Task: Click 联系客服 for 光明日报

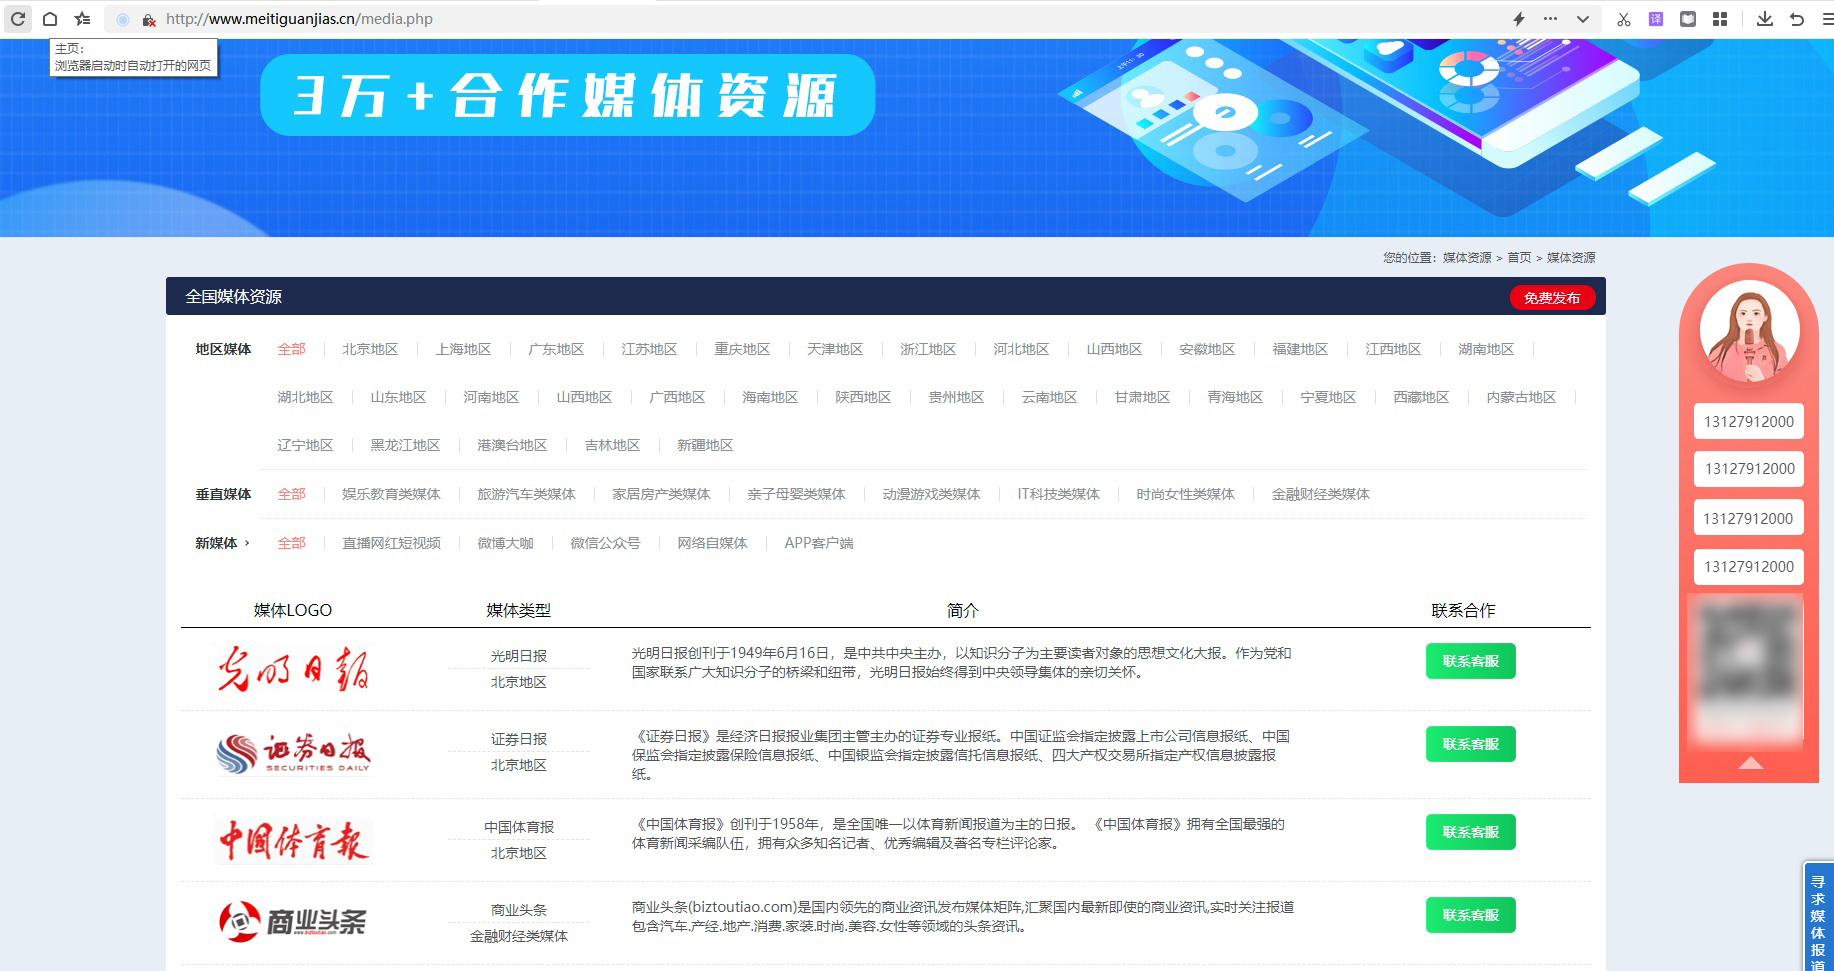Action: click(x=1470, y=661)
